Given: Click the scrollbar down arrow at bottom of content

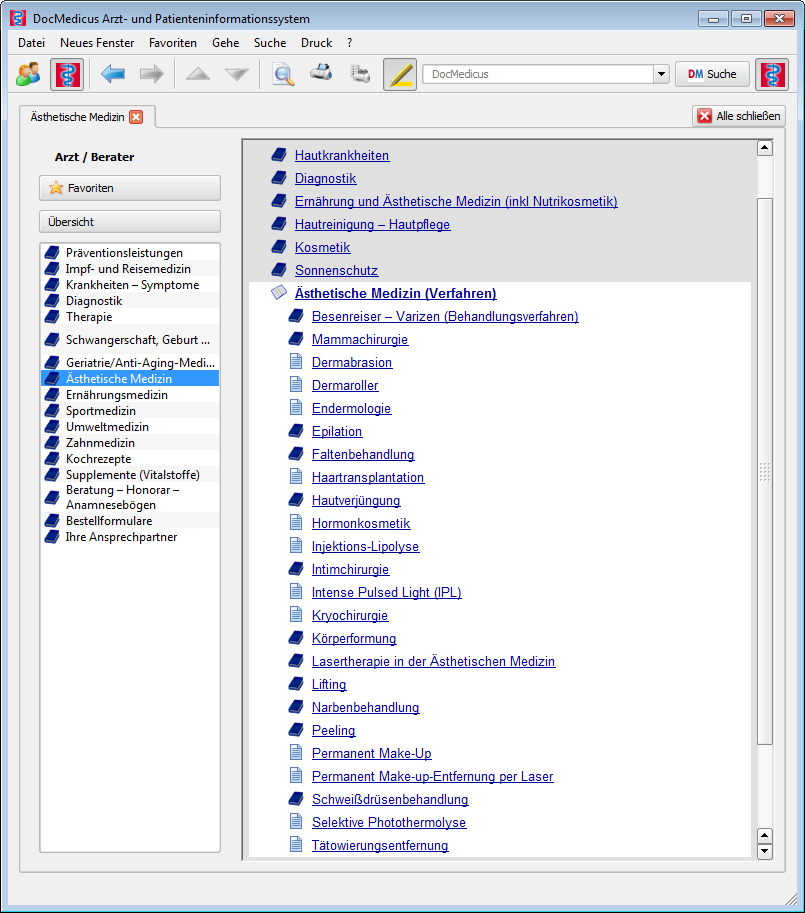Looking at the screenshot, I should 765,851.
